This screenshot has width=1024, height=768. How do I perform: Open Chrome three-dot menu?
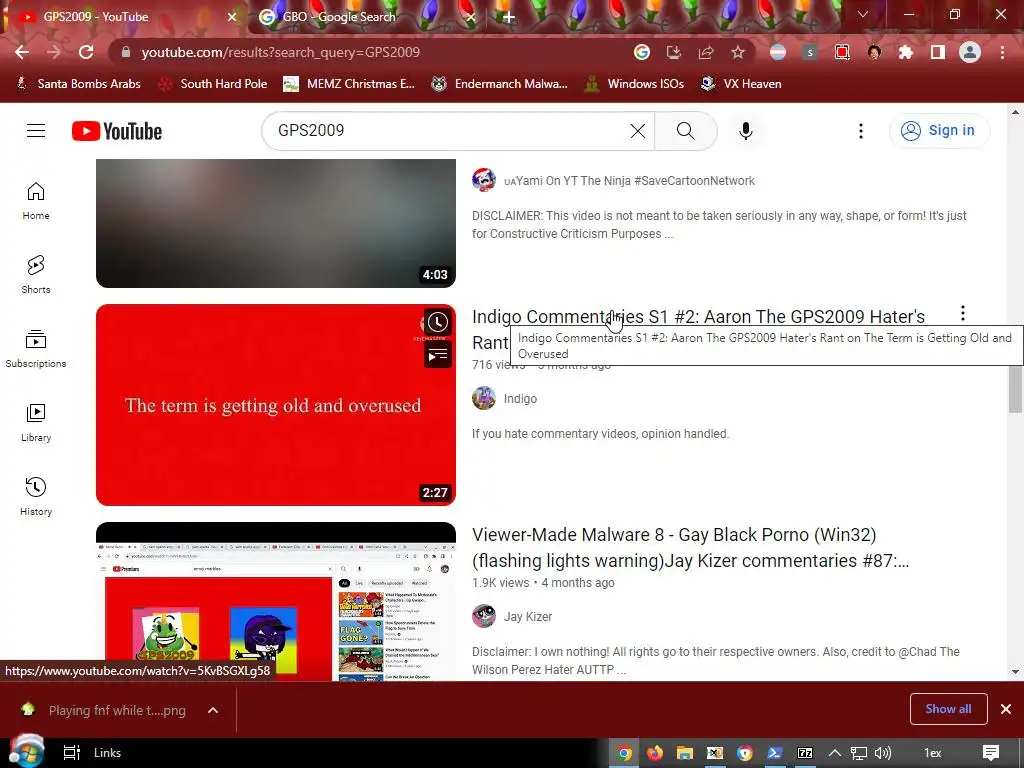point(1002,52)
